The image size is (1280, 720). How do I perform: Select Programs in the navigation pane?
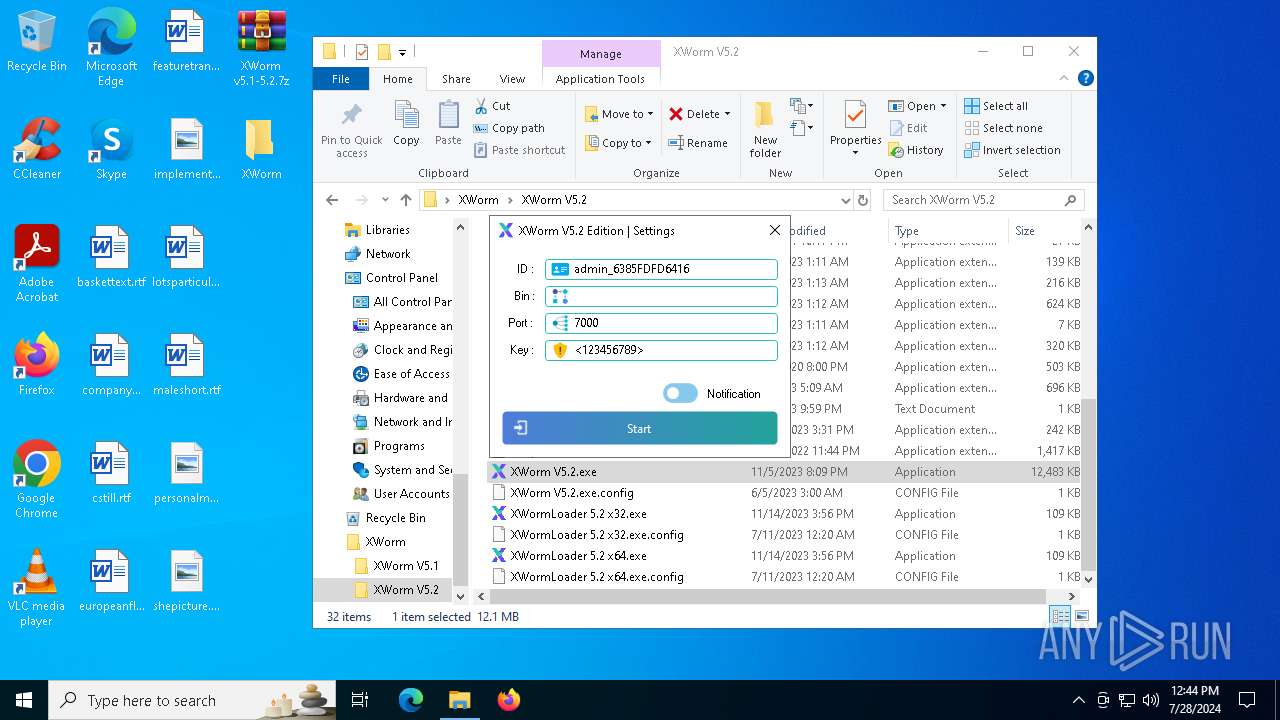click(399, 446)
